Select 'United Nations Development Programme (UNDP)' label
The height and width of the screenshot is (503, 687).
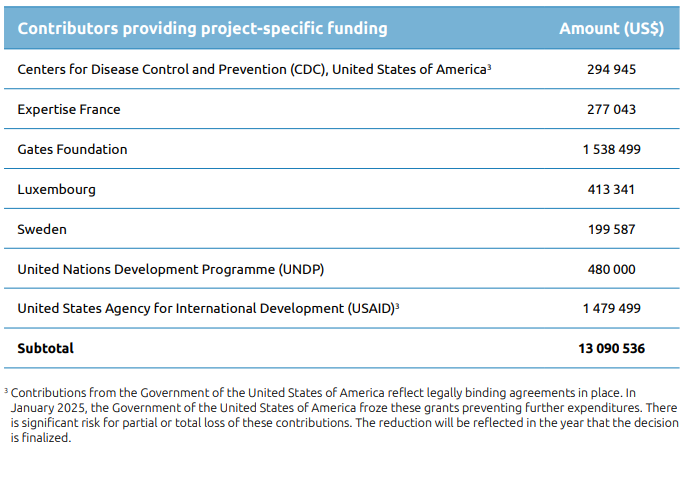[171, 269]
